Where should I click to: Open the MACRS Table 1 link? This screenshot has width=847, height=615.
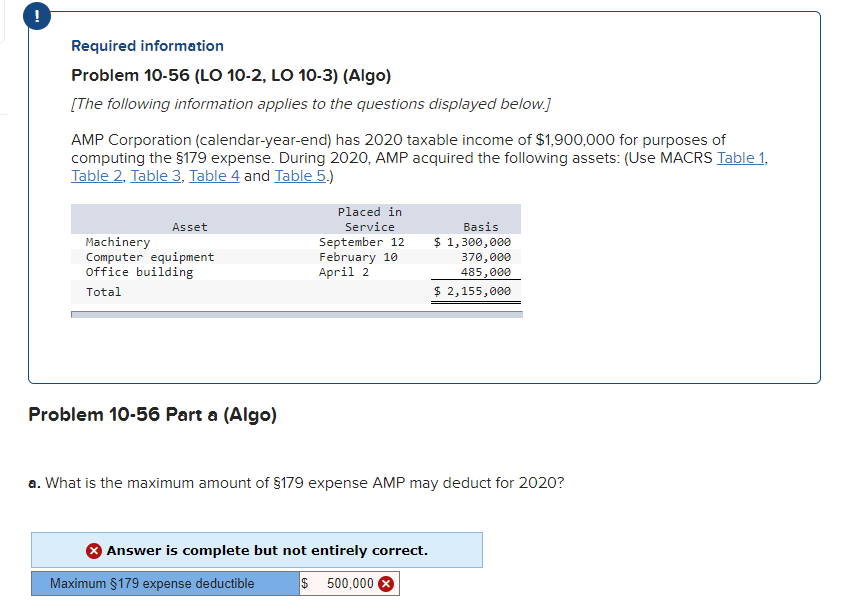coord(739,157)
